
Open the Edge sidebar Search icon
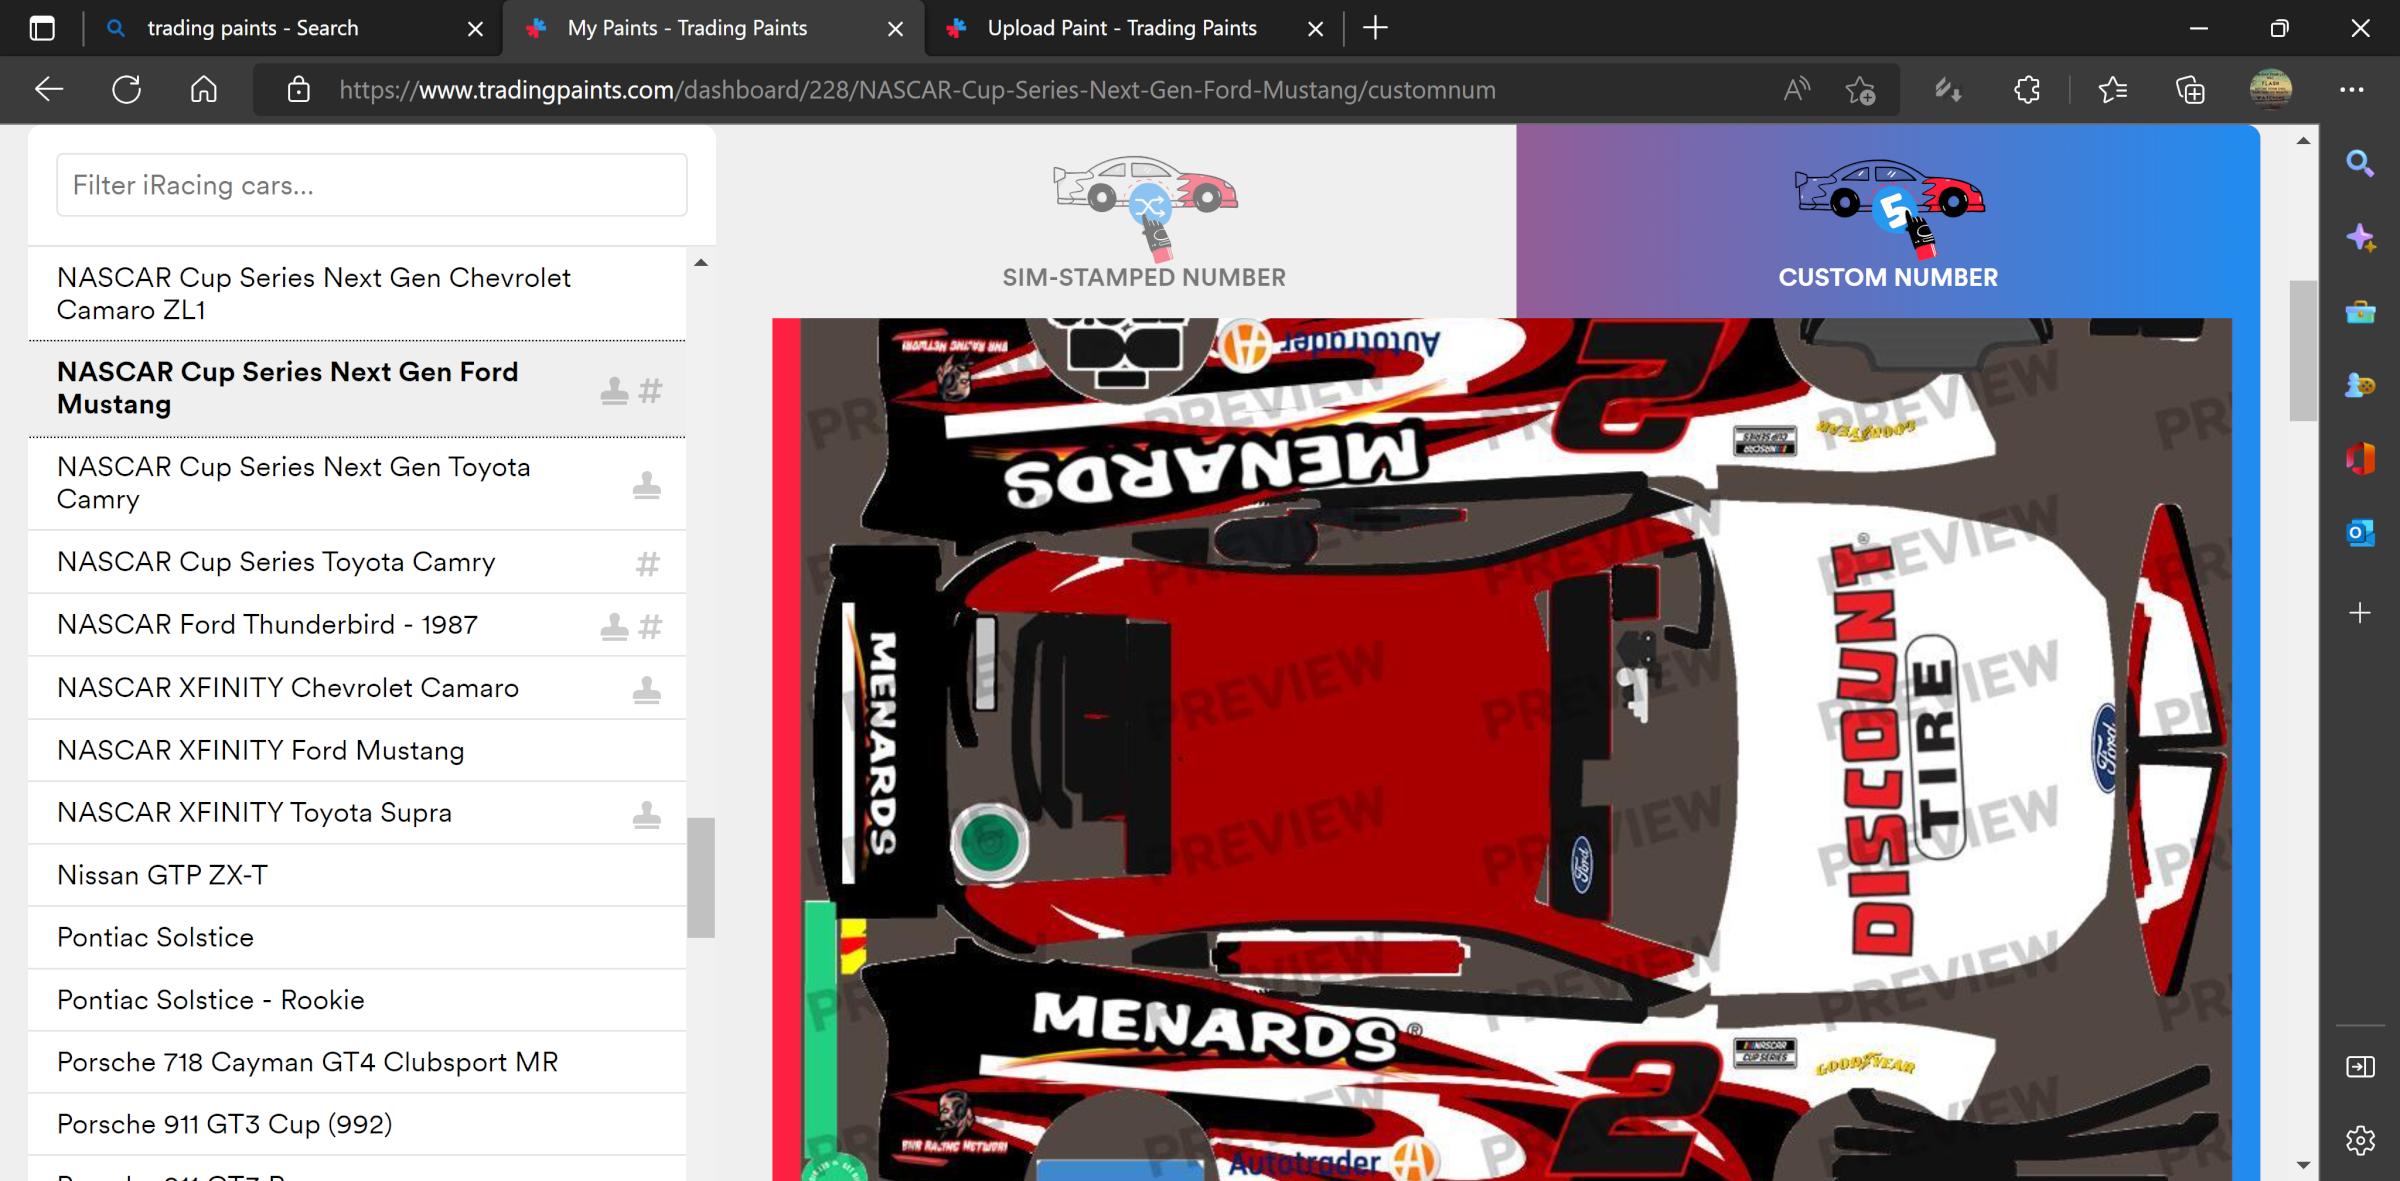pyautogui.click(x=2360, y=163)
